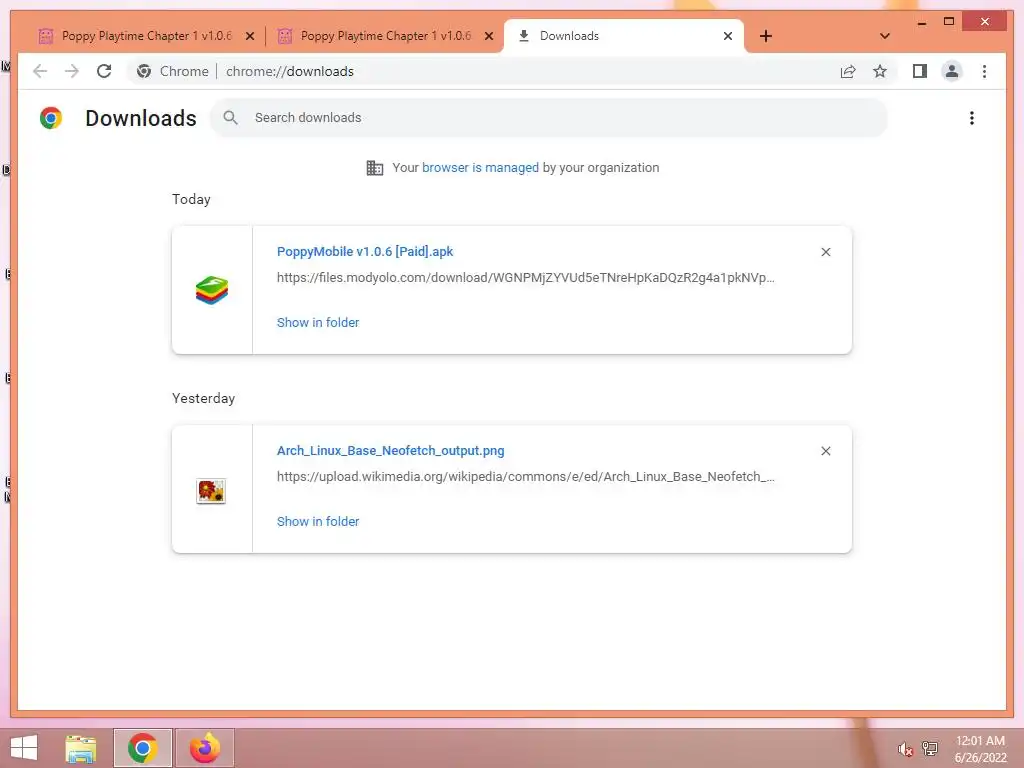
Task: Maximize the Chrome window
Action: point(949,22)
